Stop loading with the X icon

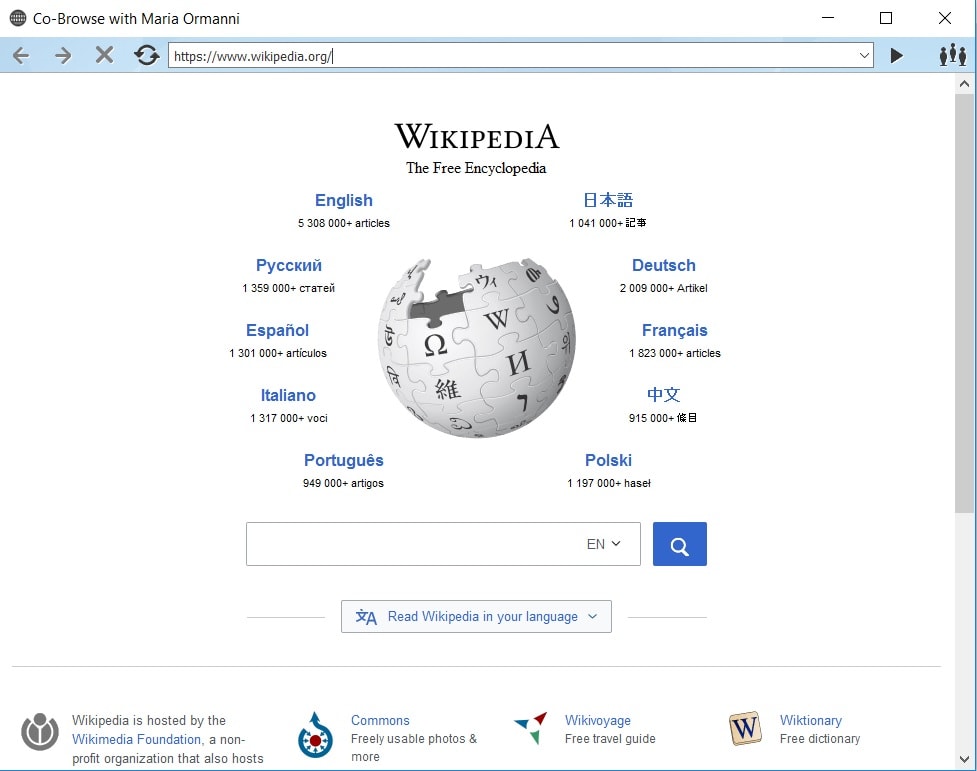104,55
